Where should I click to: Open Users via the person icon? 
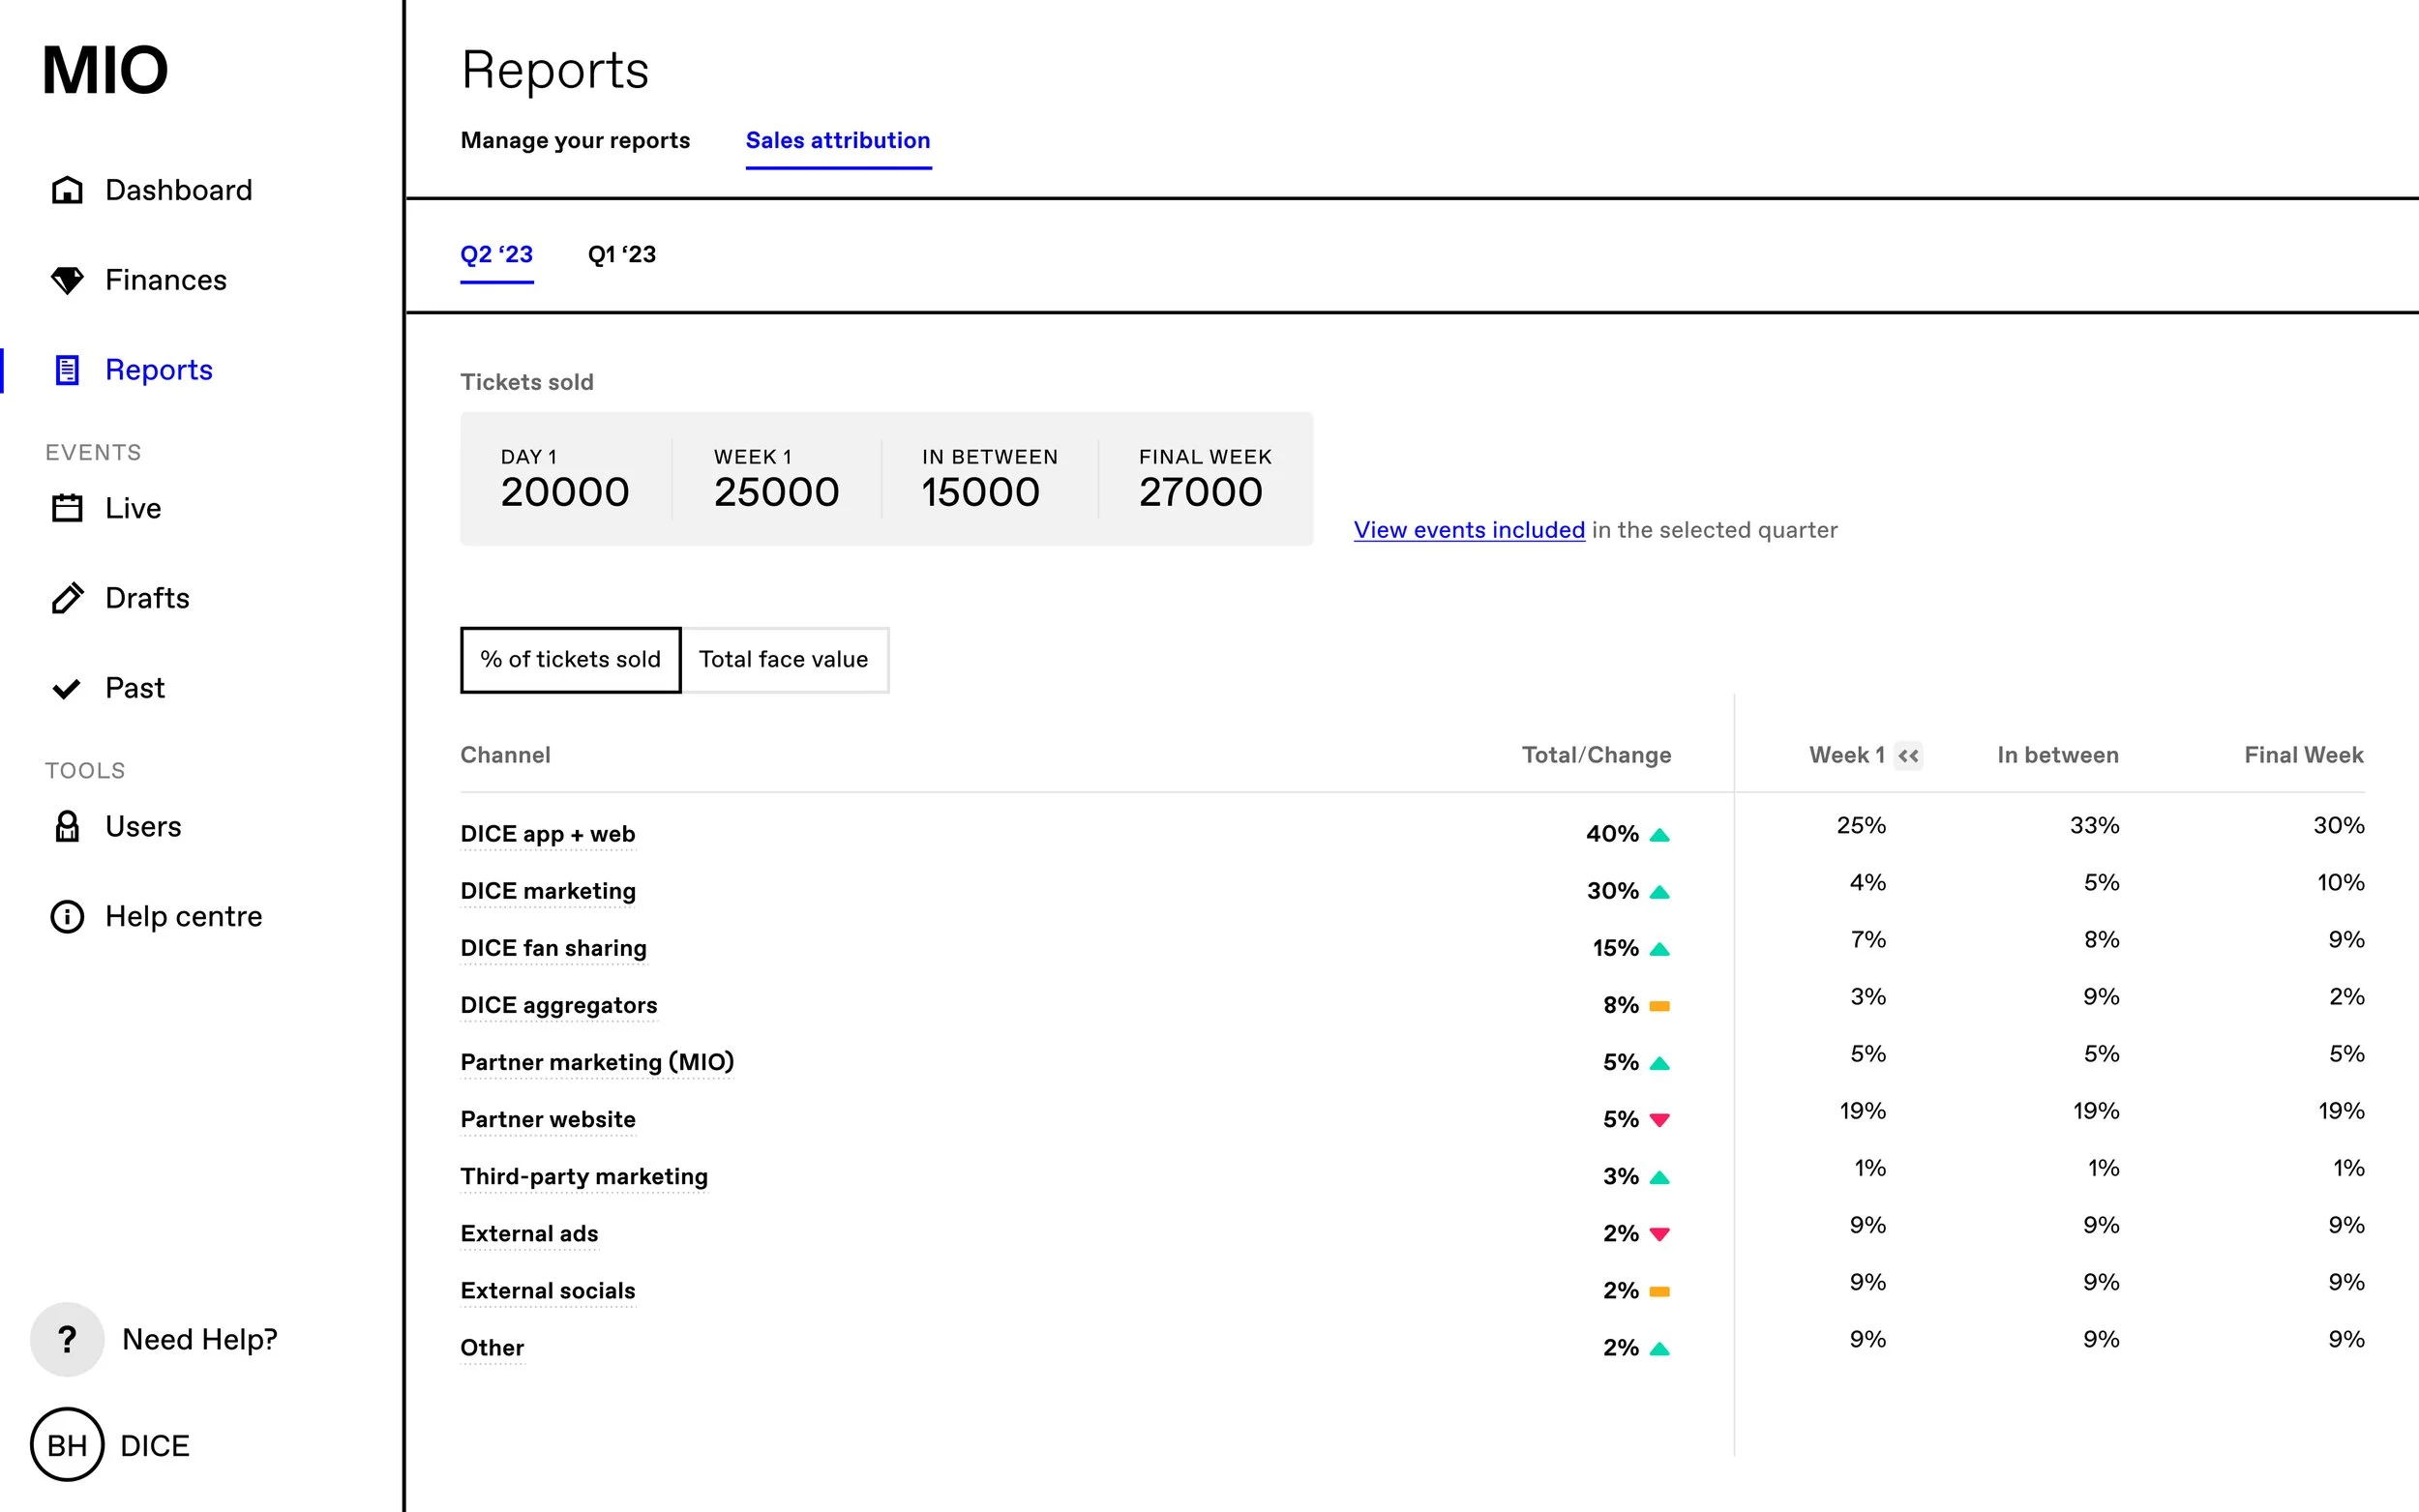click(x=67, y=826)
